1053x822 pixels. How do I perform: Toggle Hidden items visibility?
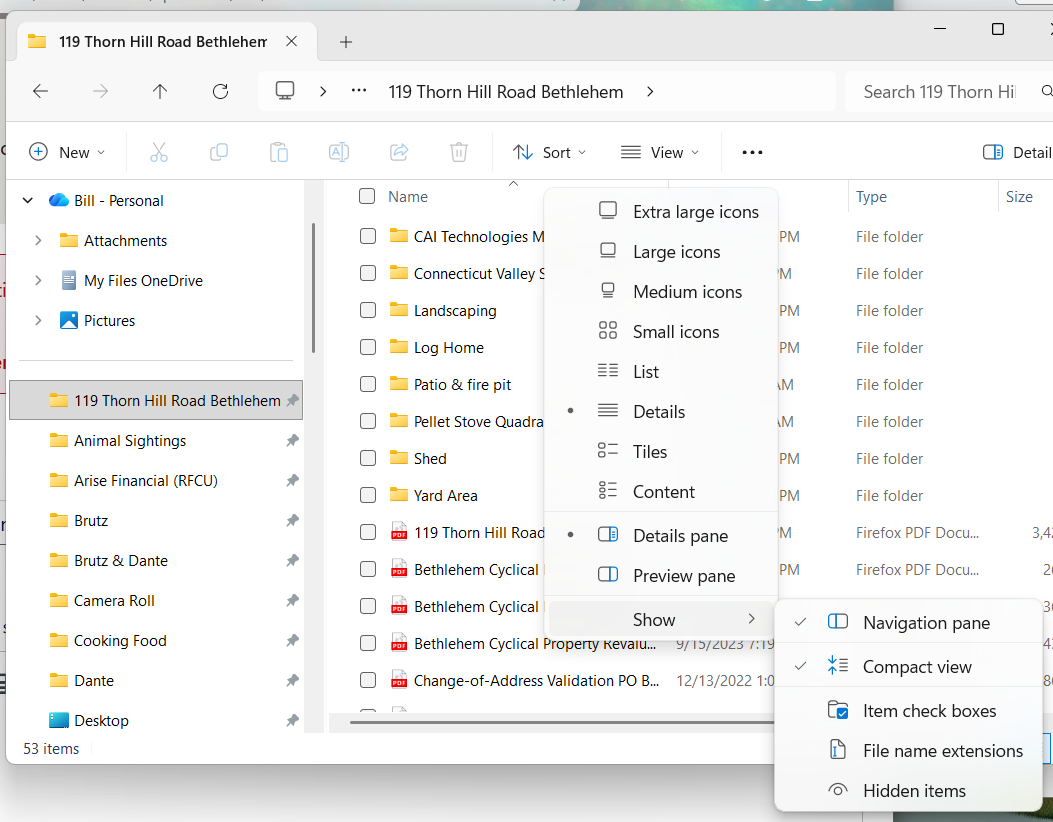click(909, 790)
